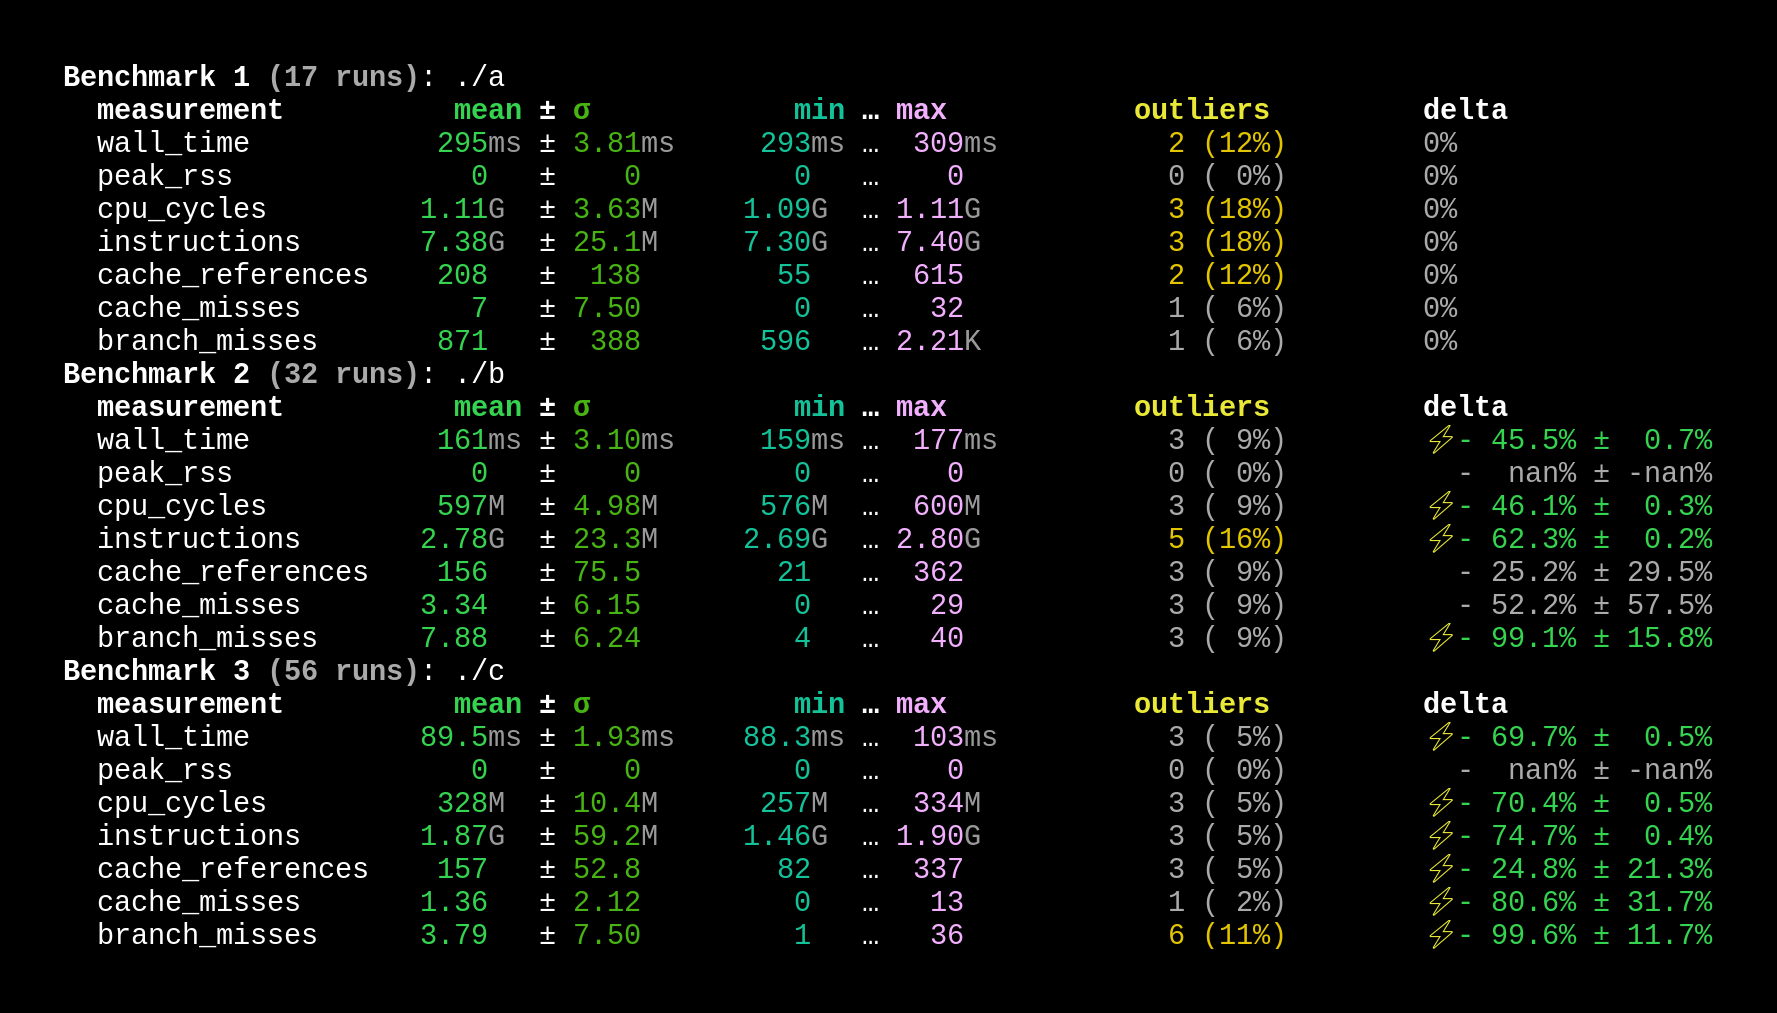Collapse the Benchmark 3 section header
The width and height of the screenshot is (1777, 1013).
[155, 671]
